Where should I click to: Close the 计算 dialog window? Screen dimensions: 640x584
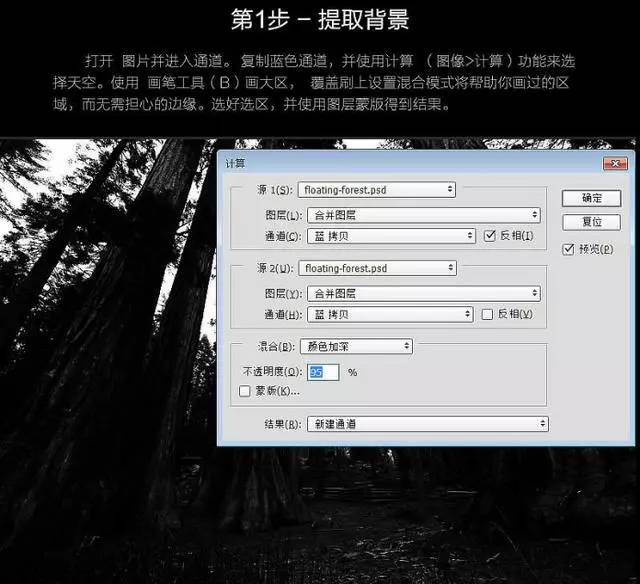(615, 163)
